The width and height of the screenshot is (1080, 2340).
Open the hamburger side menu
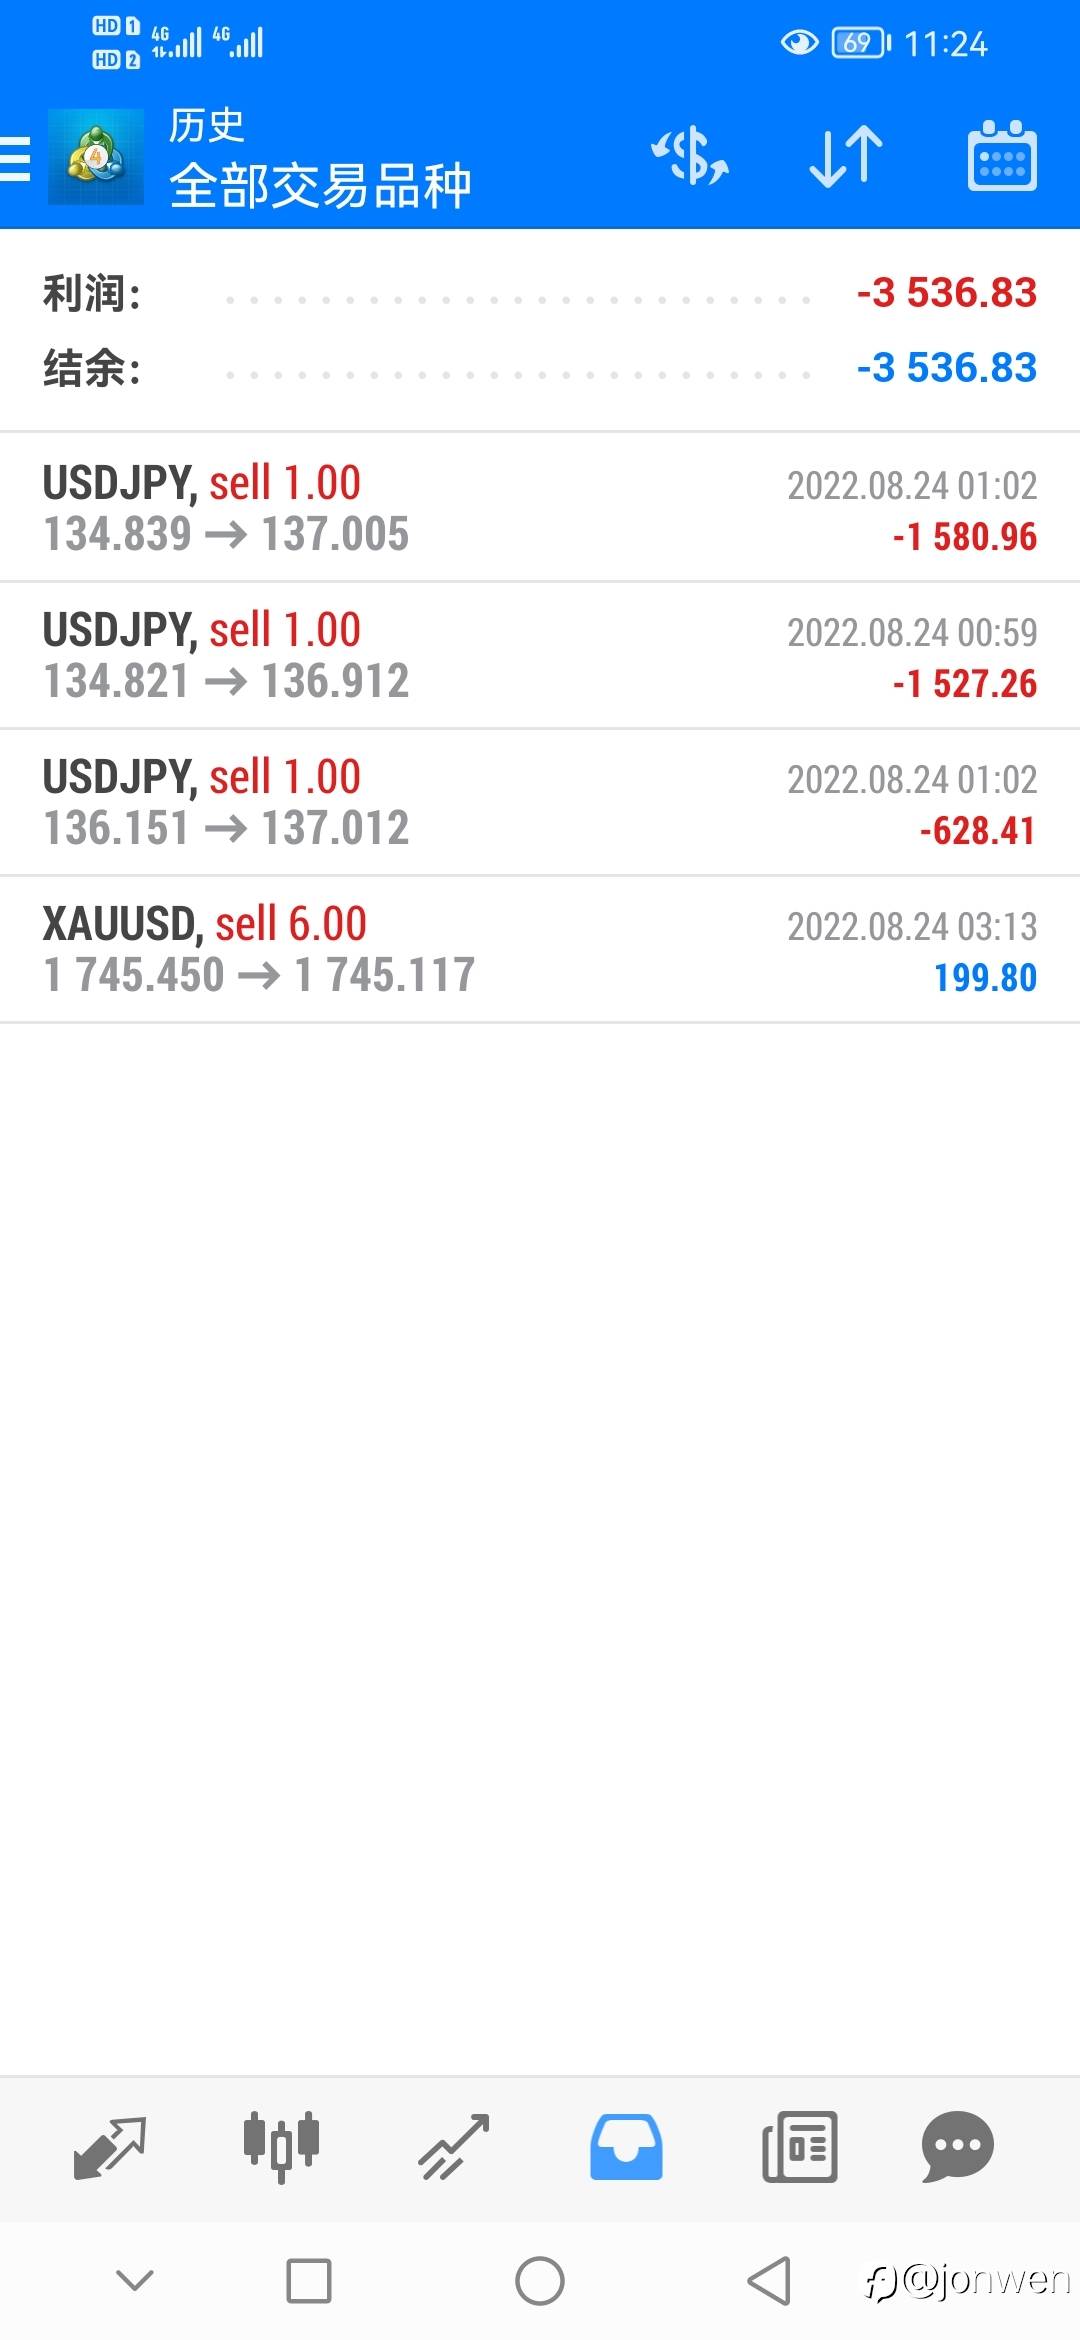16,158
